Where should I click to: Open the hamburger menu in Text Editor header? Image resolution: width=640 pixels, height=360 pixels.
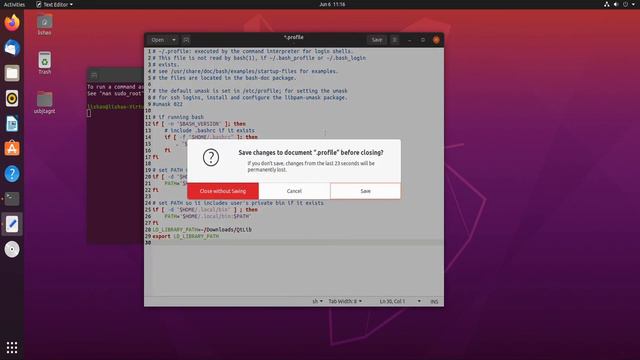coord(395,40)
